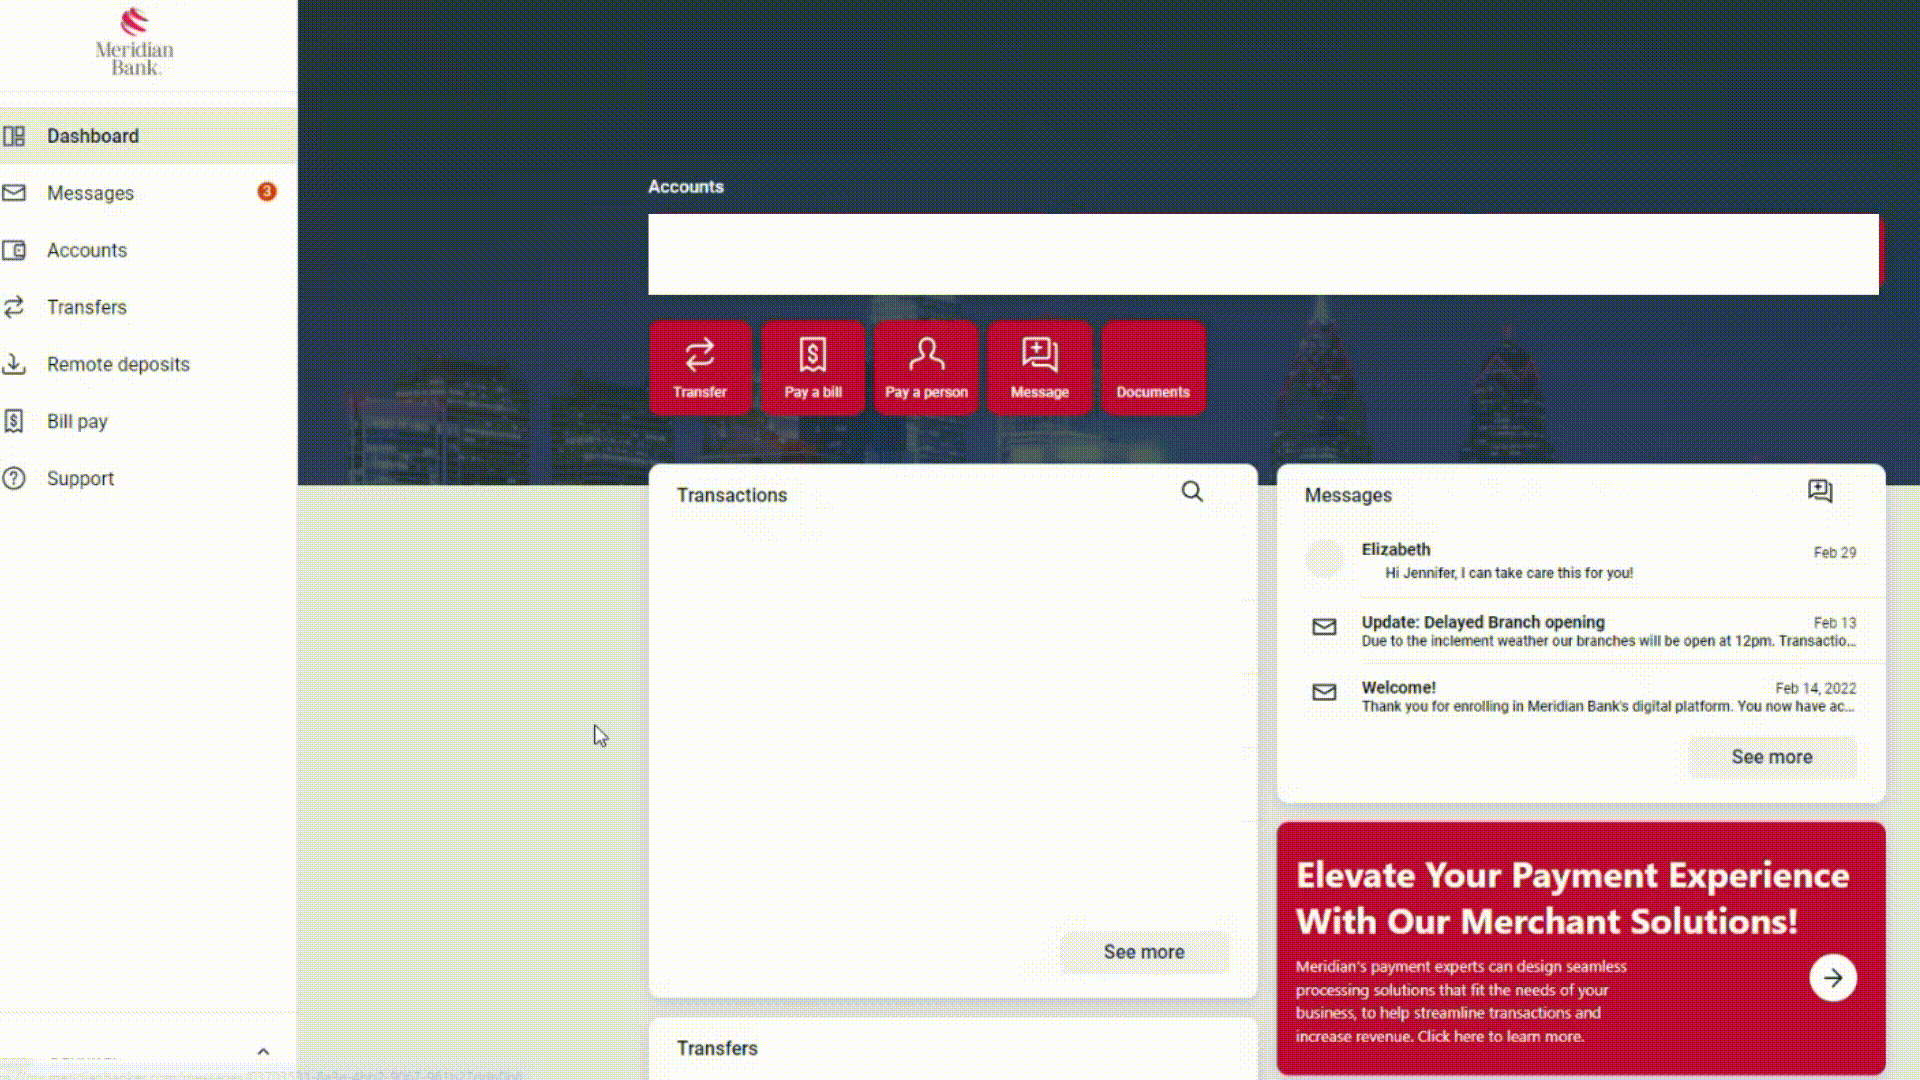Open the Welcome! message
1920x1080 pixels.
1581,696
